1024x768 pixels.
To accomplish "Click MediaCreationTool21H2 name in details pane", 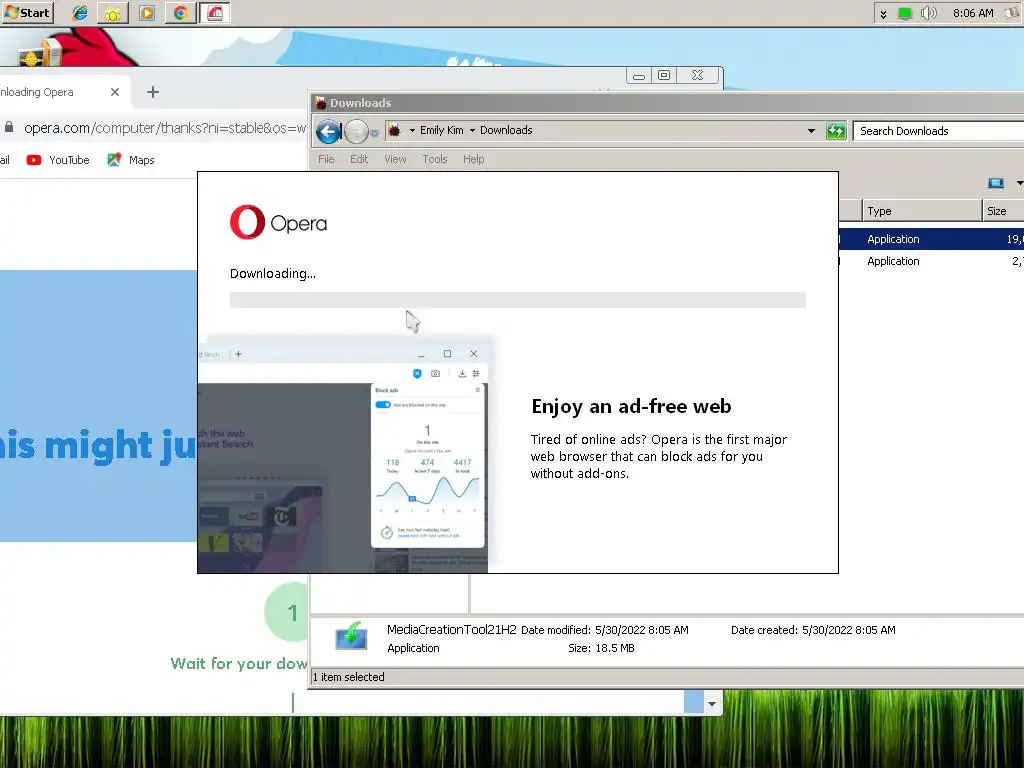I will (451, 630).
